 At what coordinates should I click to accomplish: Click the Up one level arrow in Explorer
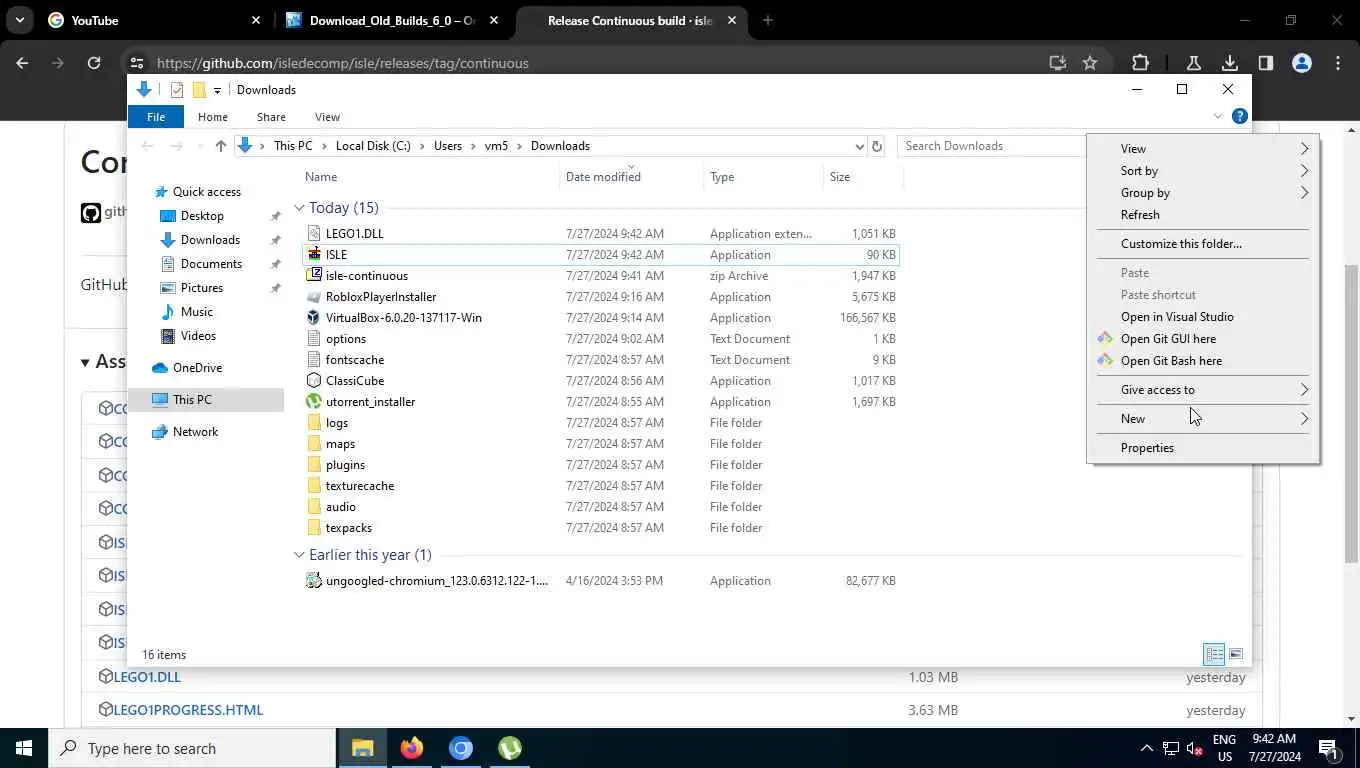221,146
